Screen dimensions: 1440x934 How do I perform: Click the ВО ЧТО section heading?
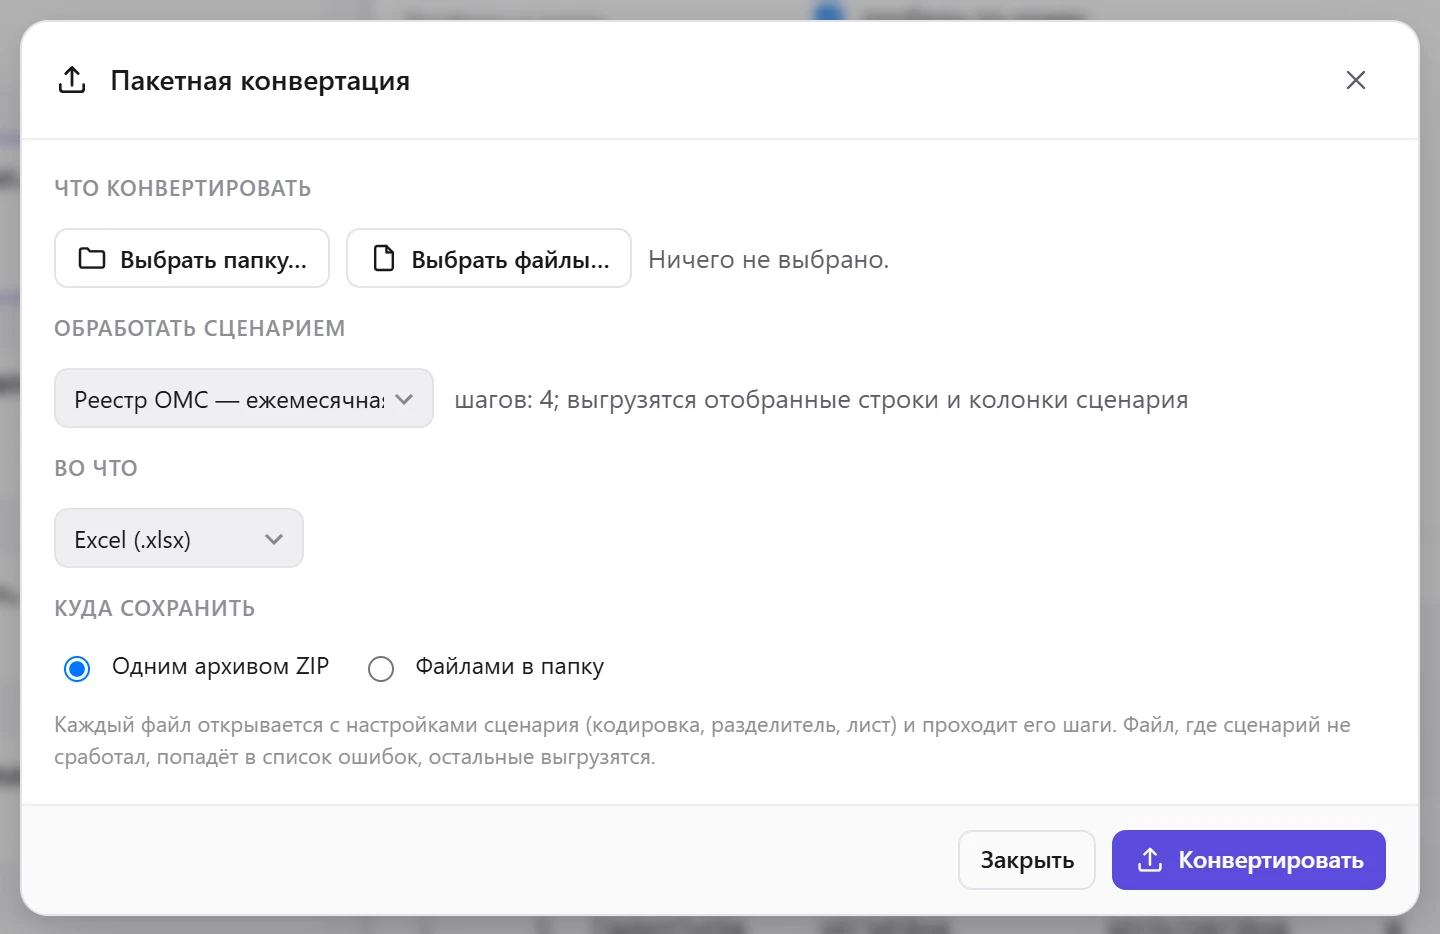pos(96,468)
